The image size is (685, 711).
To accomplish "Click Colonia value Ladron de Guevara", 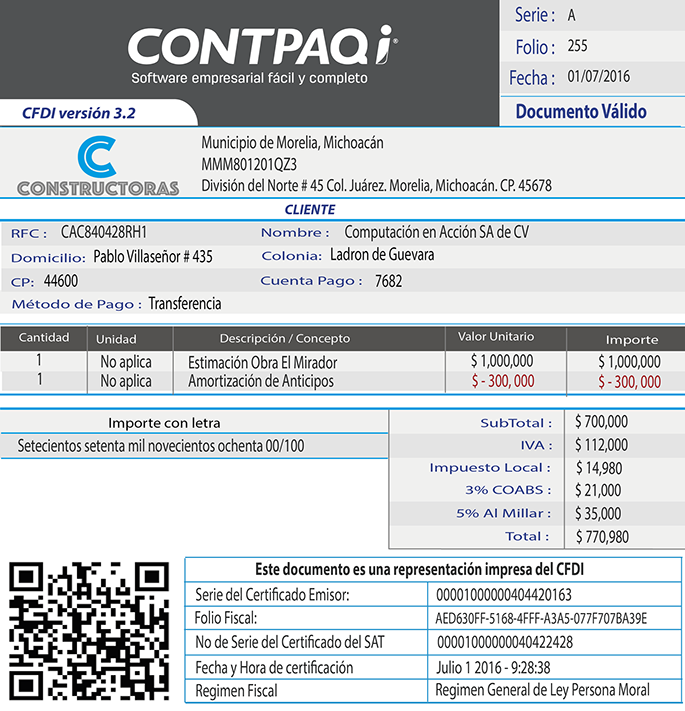I will (382, 255).
